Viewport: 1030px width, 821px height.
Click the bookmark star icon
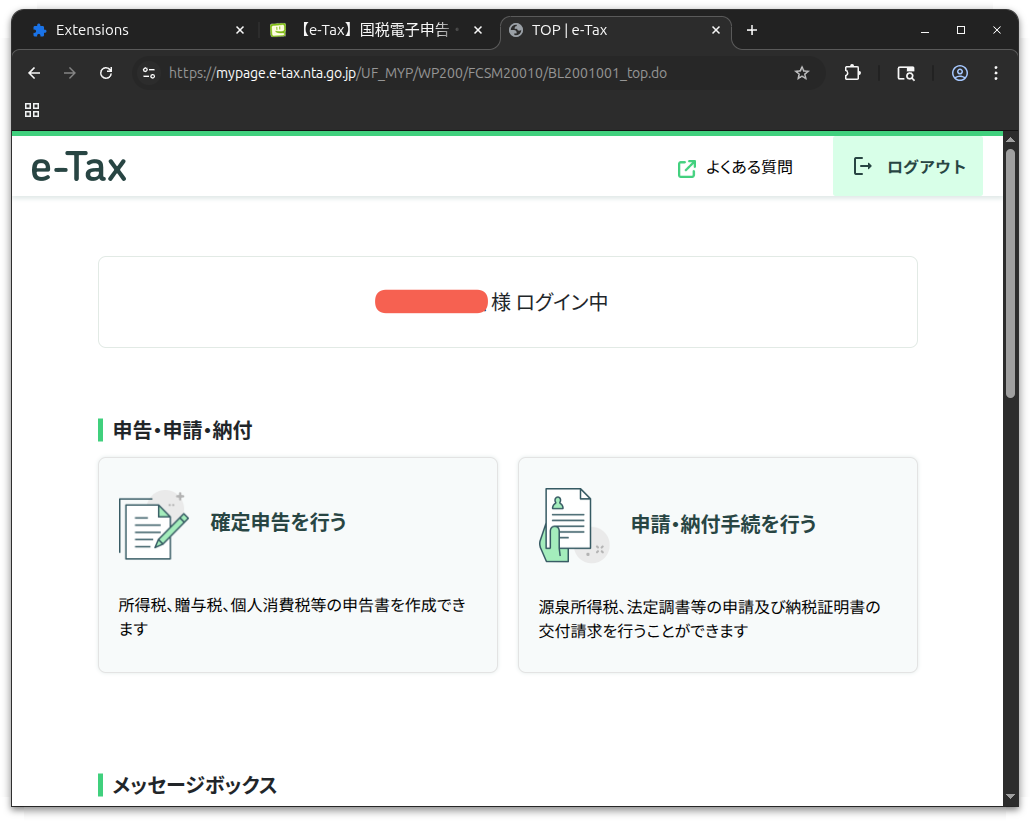pos(801,73)
